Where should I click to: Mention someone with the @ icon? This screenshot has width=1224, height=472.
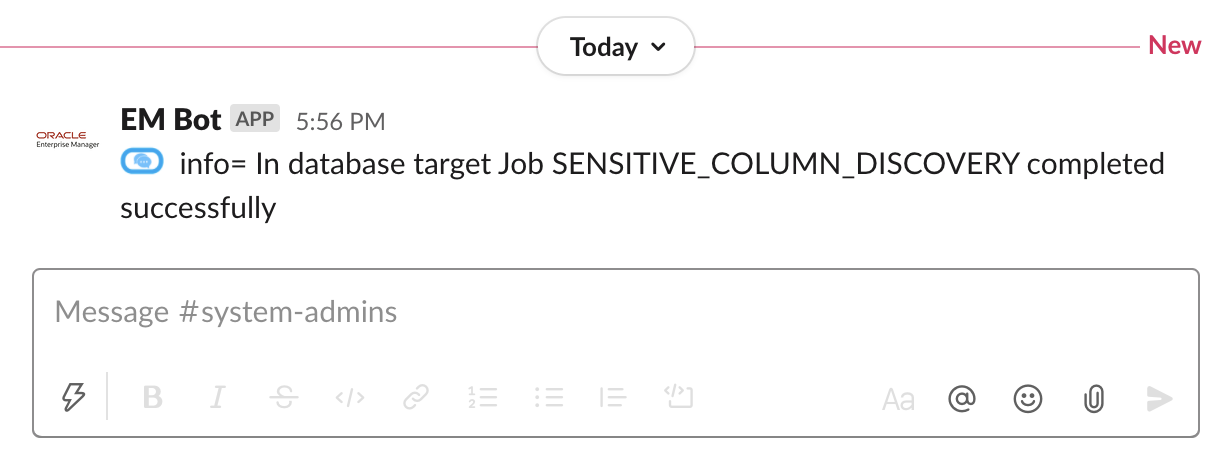(x=961, y=399)
